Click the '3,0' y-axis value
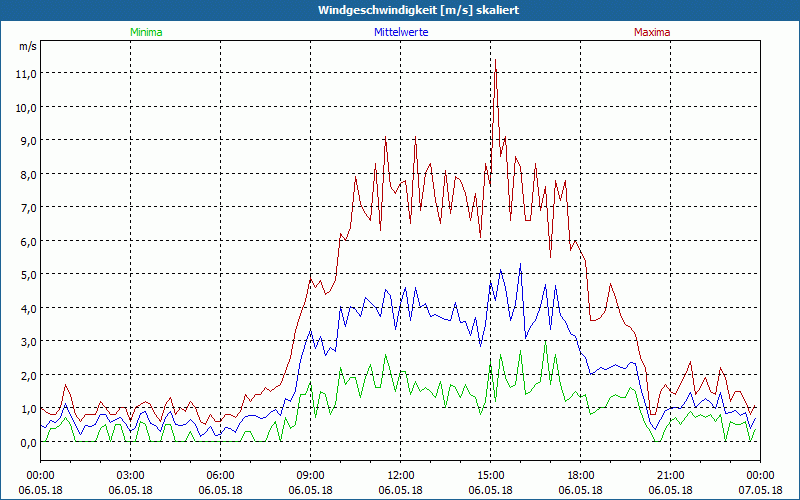Screen dimensions: 800x500 (29, 341)
